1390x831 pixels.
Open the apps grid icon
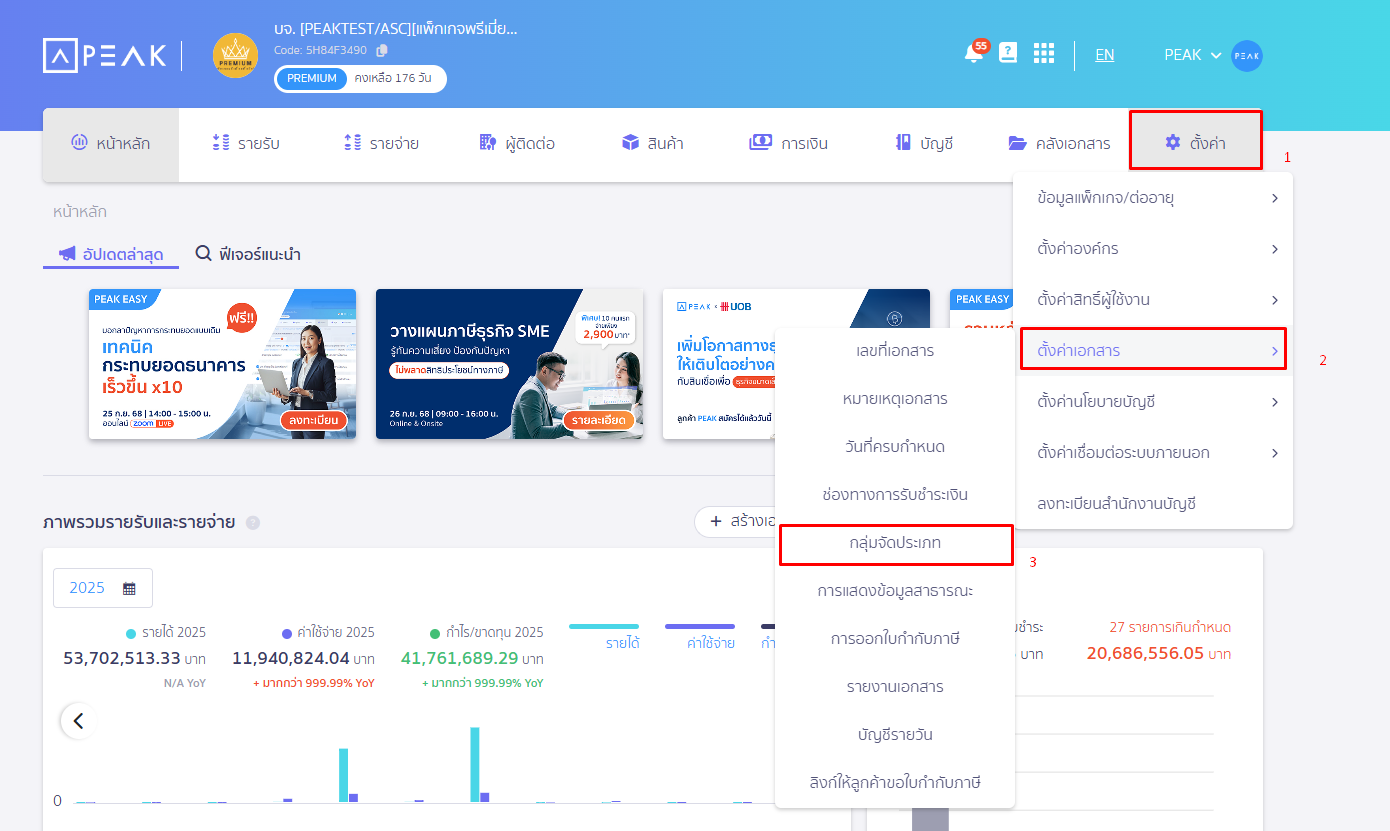pos(1044,54)
